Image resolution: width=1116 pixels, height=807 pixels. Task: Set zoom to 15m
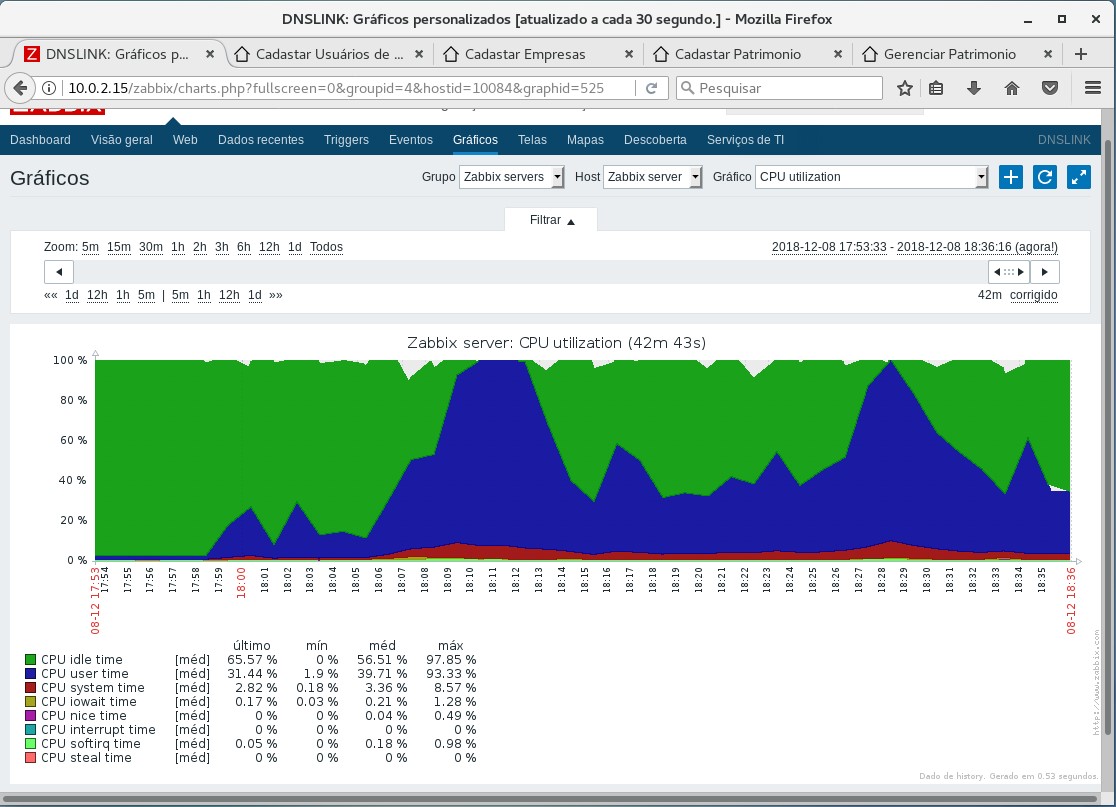pyautogui.click(x=119, y=247)
